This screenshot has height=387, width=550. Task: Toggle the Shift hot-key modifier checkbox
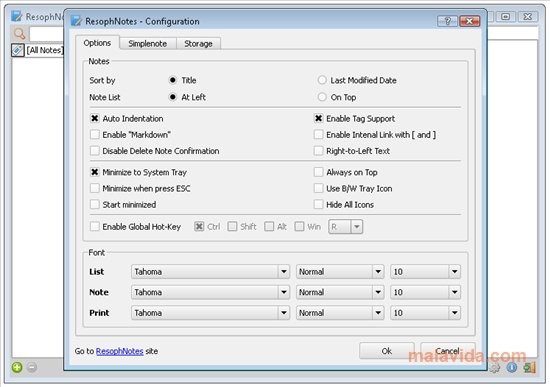(x=232, y=227)
